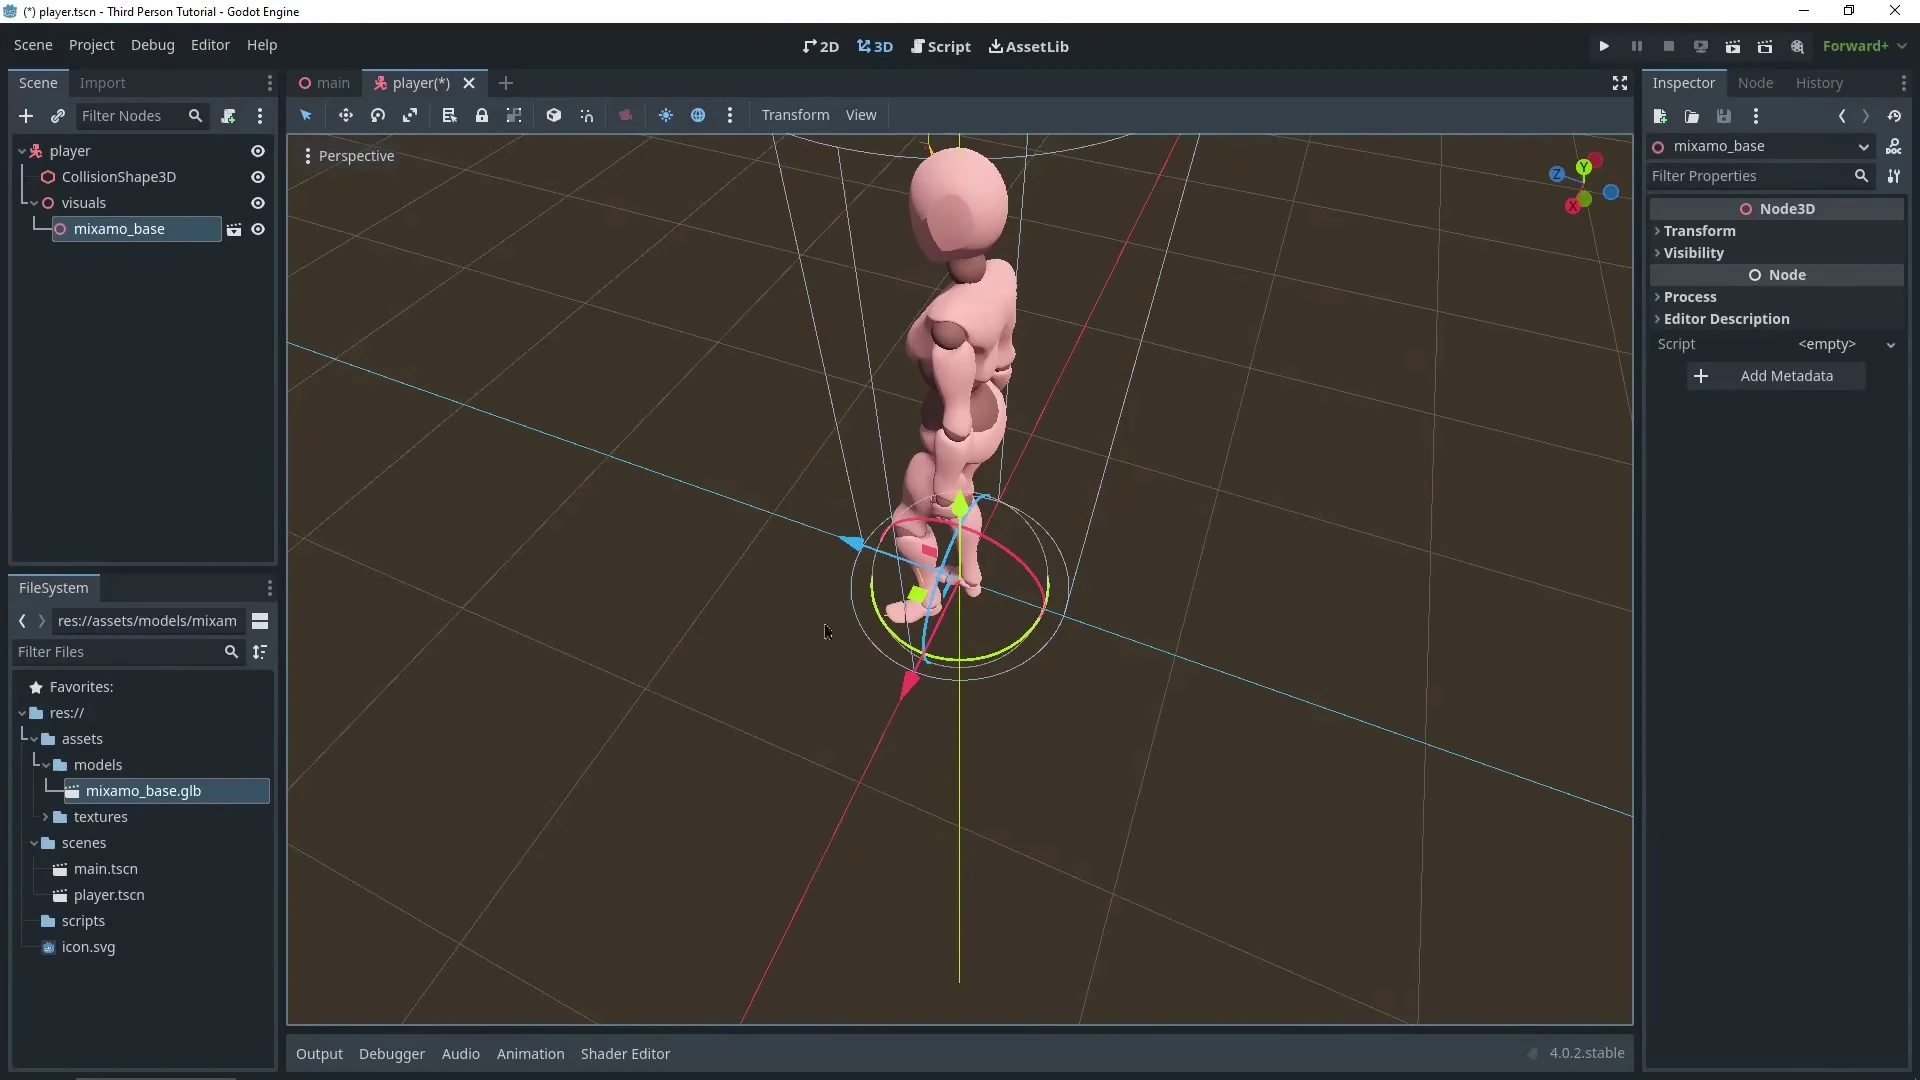Open the Debug menu
1920x1080 pixels.
(153, 45)
